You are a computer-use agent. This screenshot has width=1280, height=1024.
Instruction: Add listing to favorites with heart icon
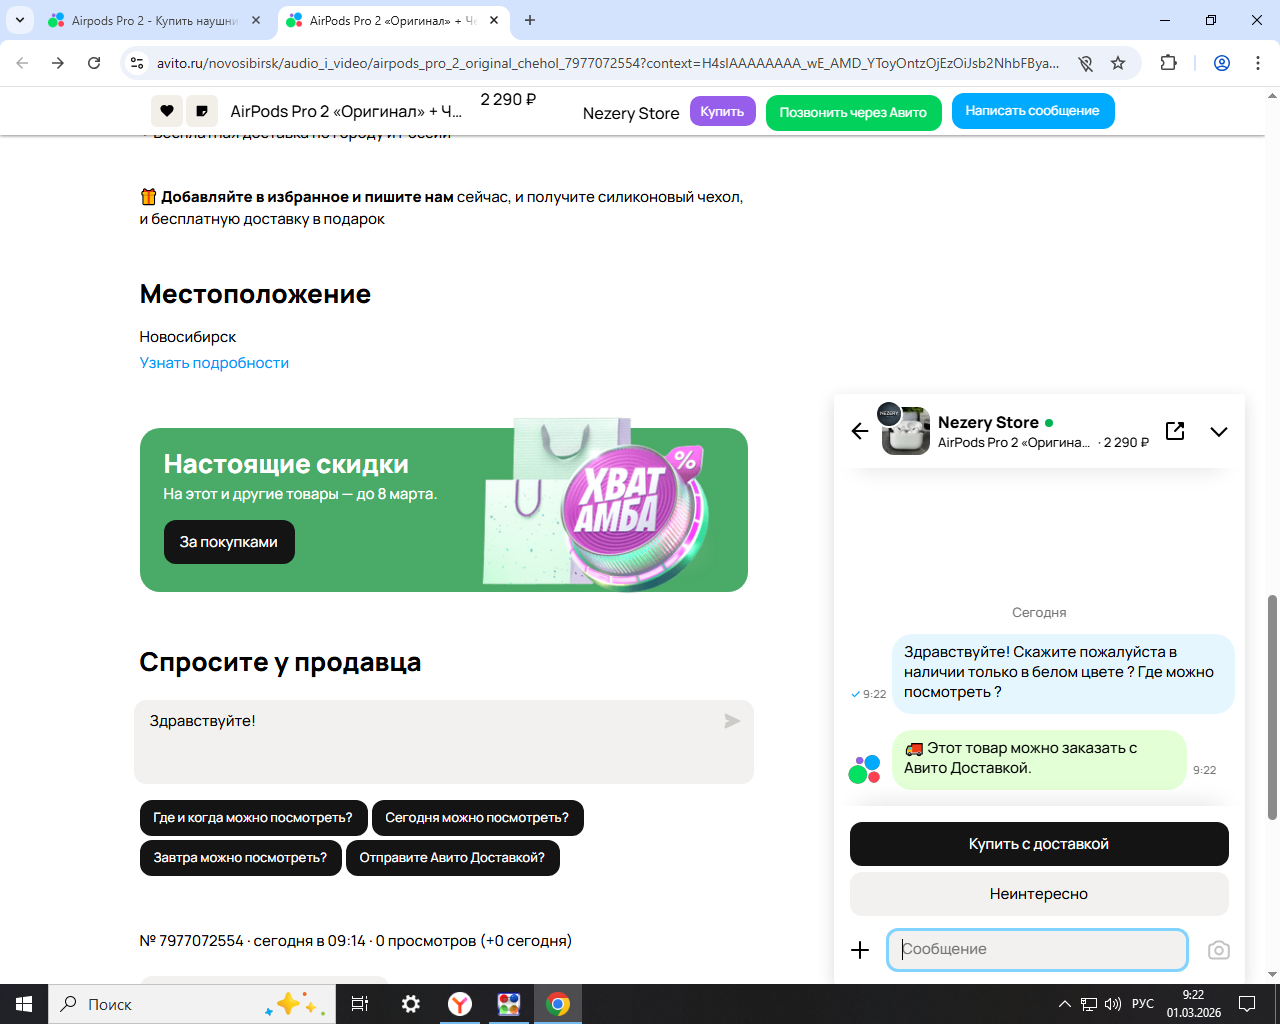coord(166,111)
